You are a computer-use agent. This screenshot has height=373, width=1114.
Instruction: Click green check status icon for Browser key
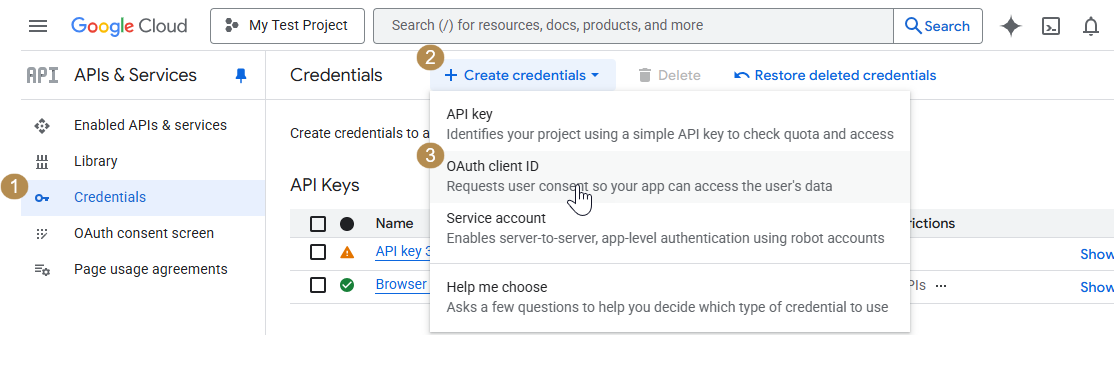click(347, 285)
